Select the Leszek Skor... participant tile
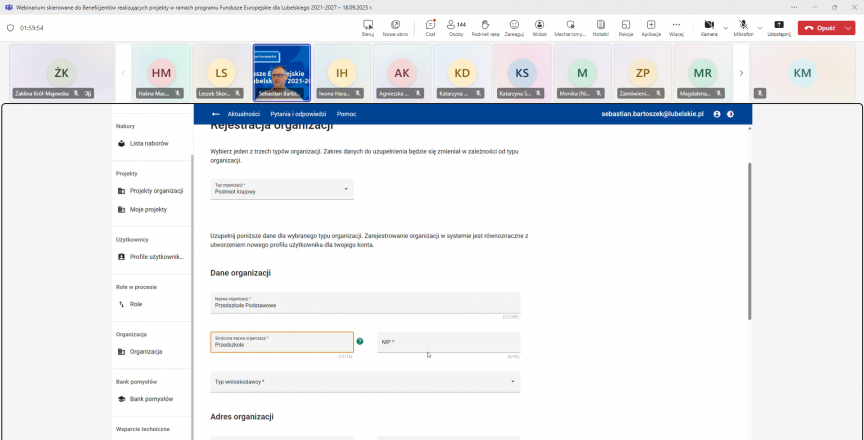Image resolution: width=864 pixels, height=440 pixels. [x=222, y=73]
